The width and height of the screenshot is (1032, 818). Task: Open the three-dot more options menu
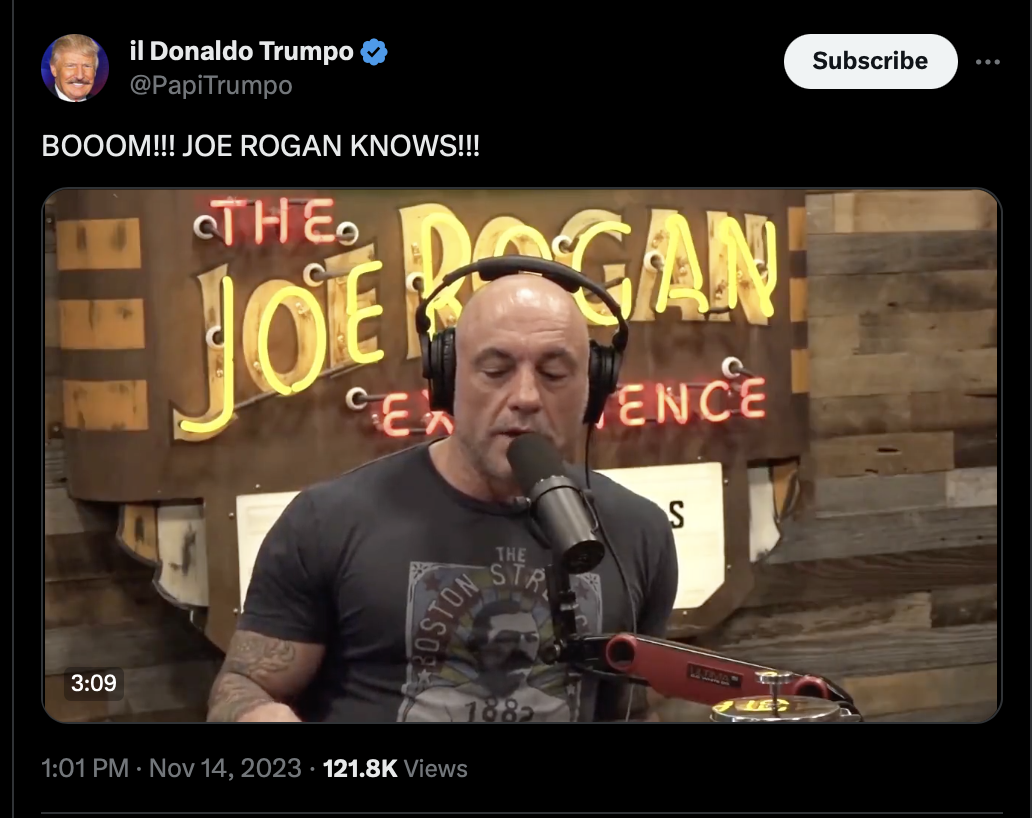tap(988, 62)
